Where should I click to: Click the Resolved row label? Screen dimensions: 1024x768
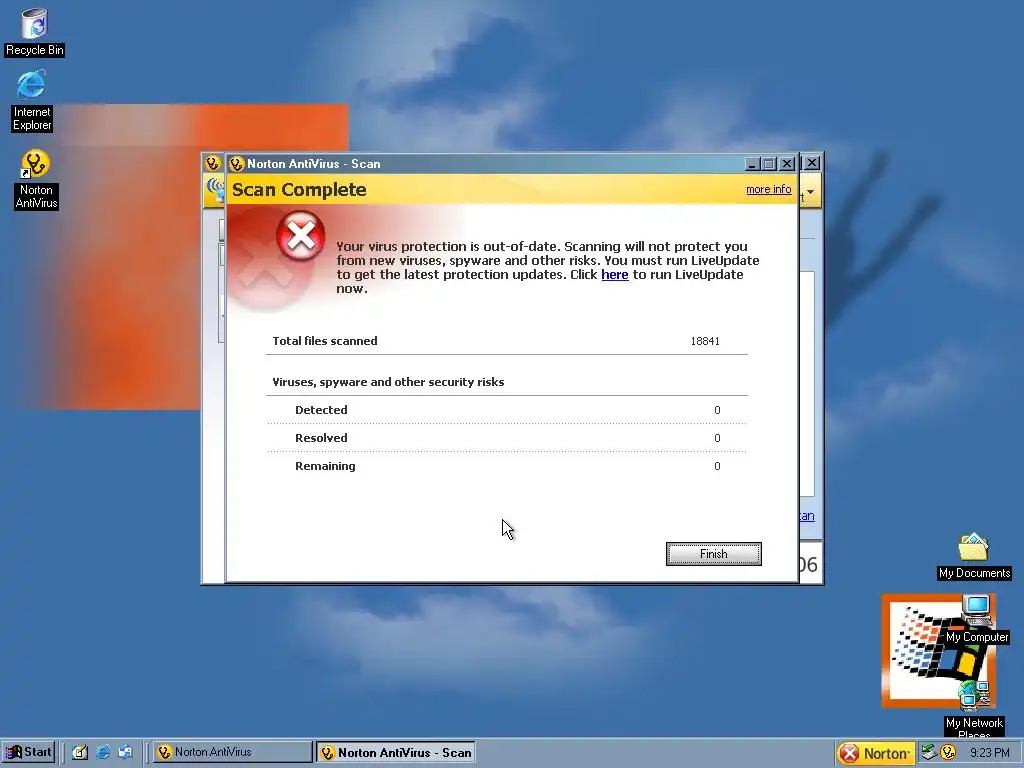point(321,438)
